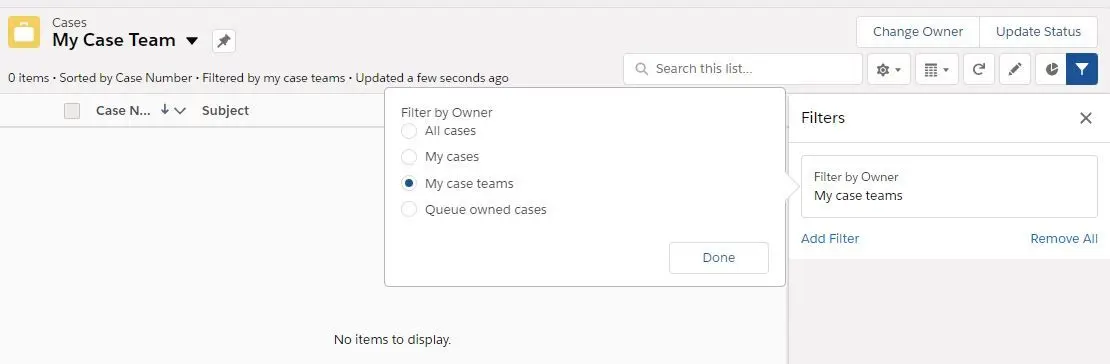Pin the My Case Team list view
The width and height of the screenshot is (1110, 364).
click(224, 41)
